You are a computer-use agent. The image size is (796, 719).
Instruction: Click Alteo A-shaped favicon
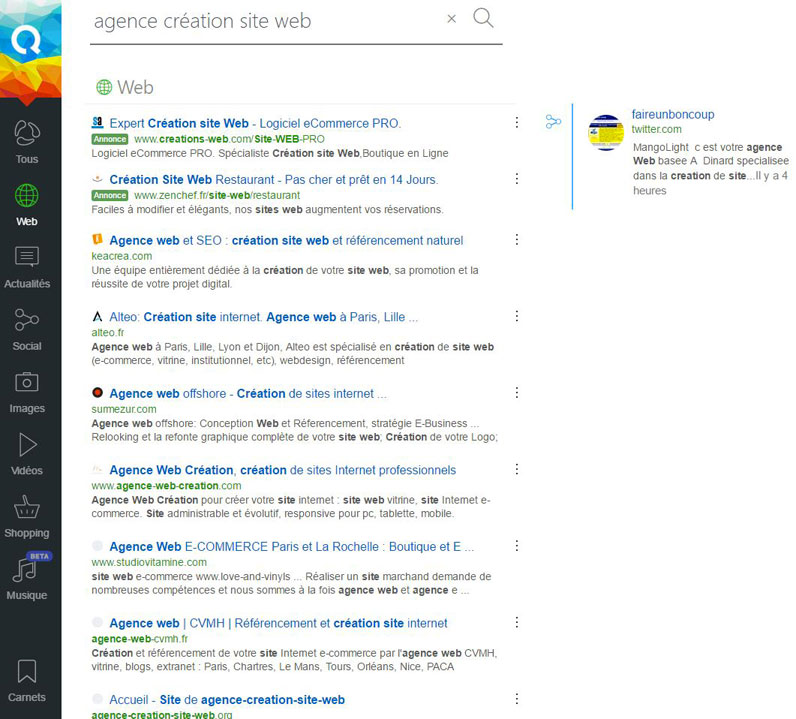point(97,316)
